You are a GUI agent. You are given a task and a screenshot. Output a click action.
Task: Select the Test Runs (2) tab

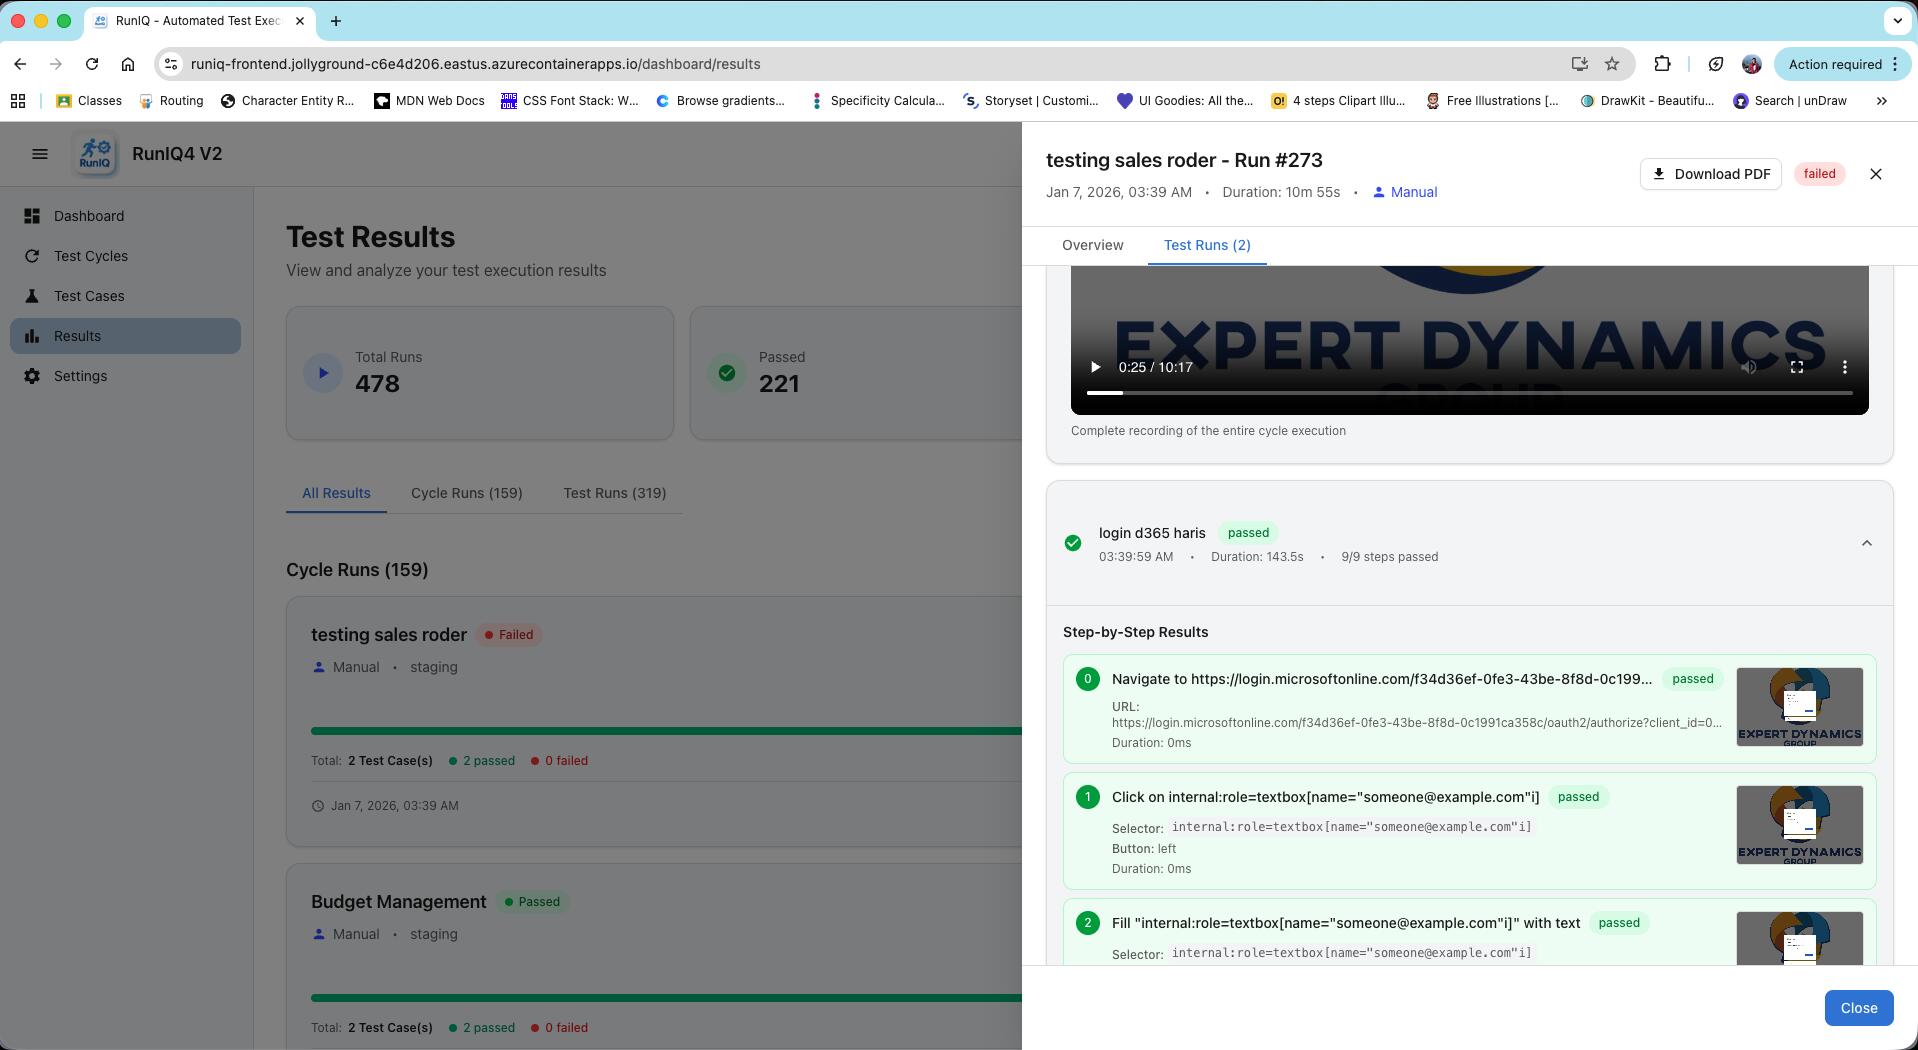[x=1207, y=245]
